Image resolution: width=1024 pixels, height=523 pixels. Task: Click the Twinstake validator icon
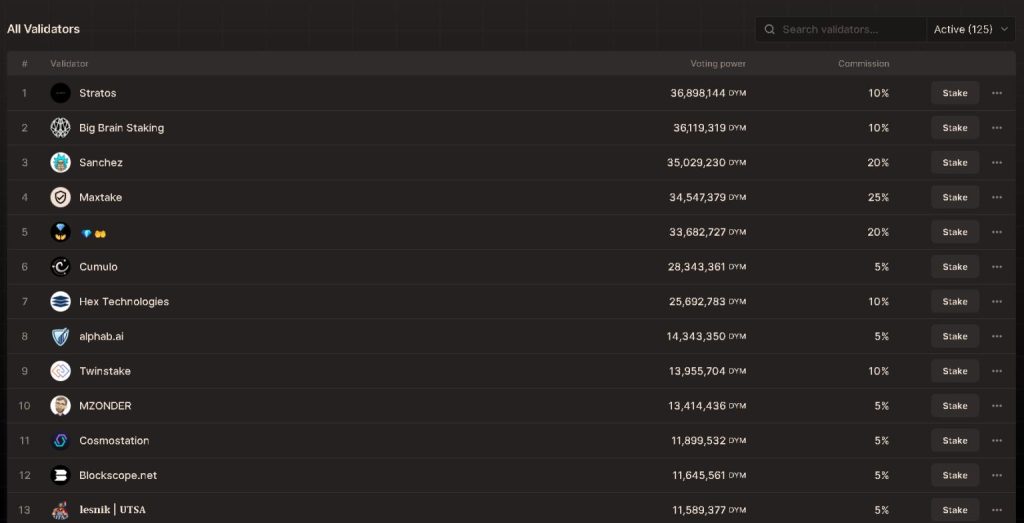61,371
